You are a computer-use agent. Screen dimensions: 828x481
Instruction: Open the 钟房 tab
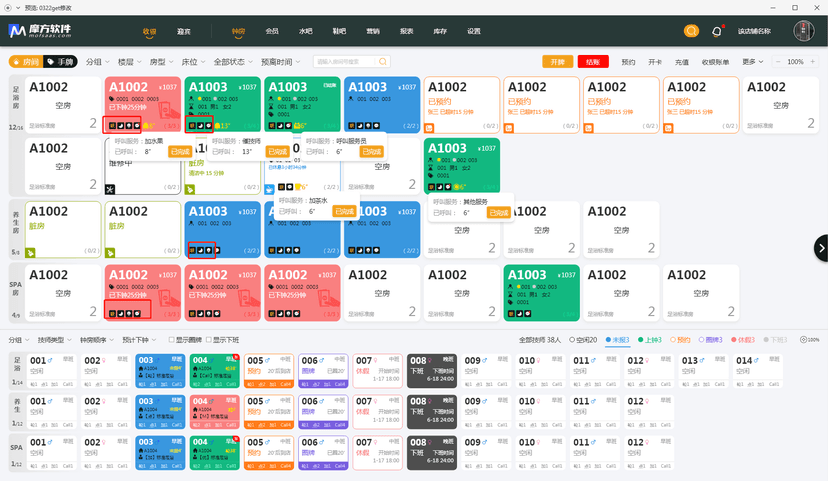coord(238,31)
